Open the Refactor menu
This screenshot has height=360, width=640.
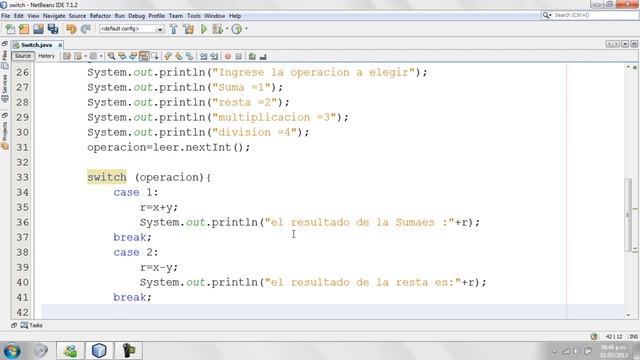tap(100, 16)
